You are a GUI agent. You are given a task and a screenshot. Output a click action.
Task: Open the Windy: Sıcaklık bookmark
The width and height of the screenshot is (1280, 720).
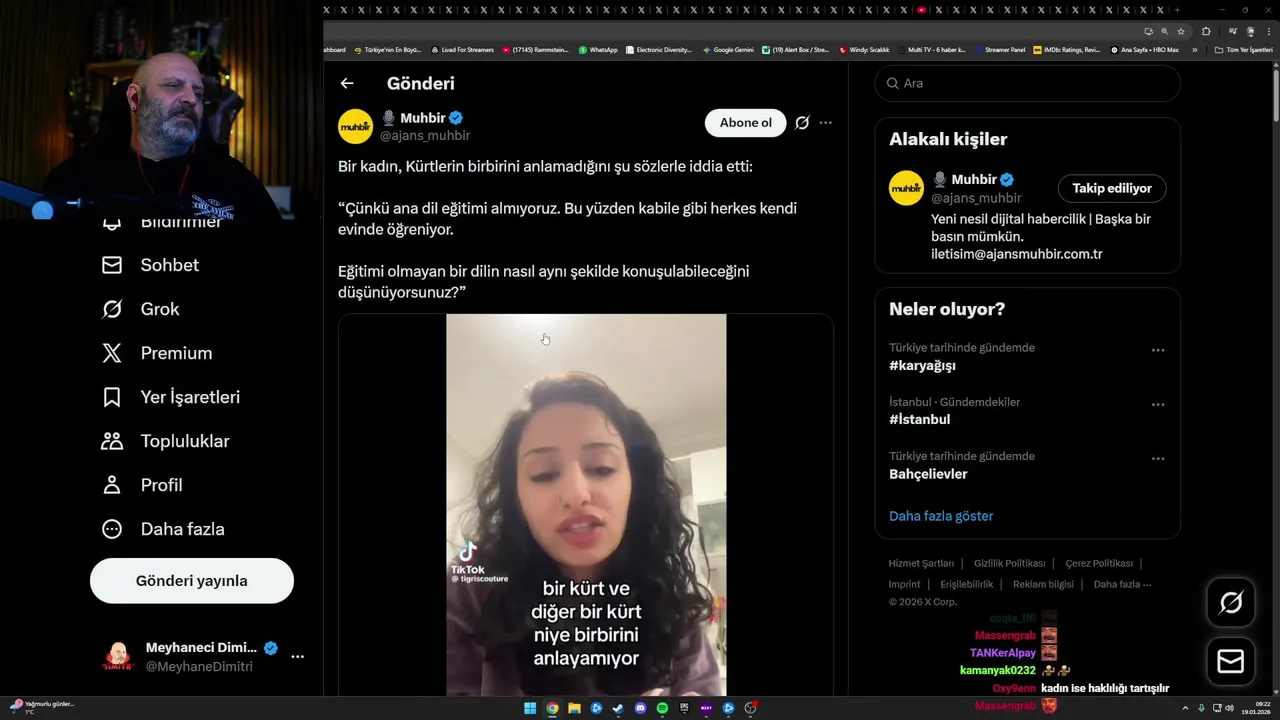[x=864, y=49]
